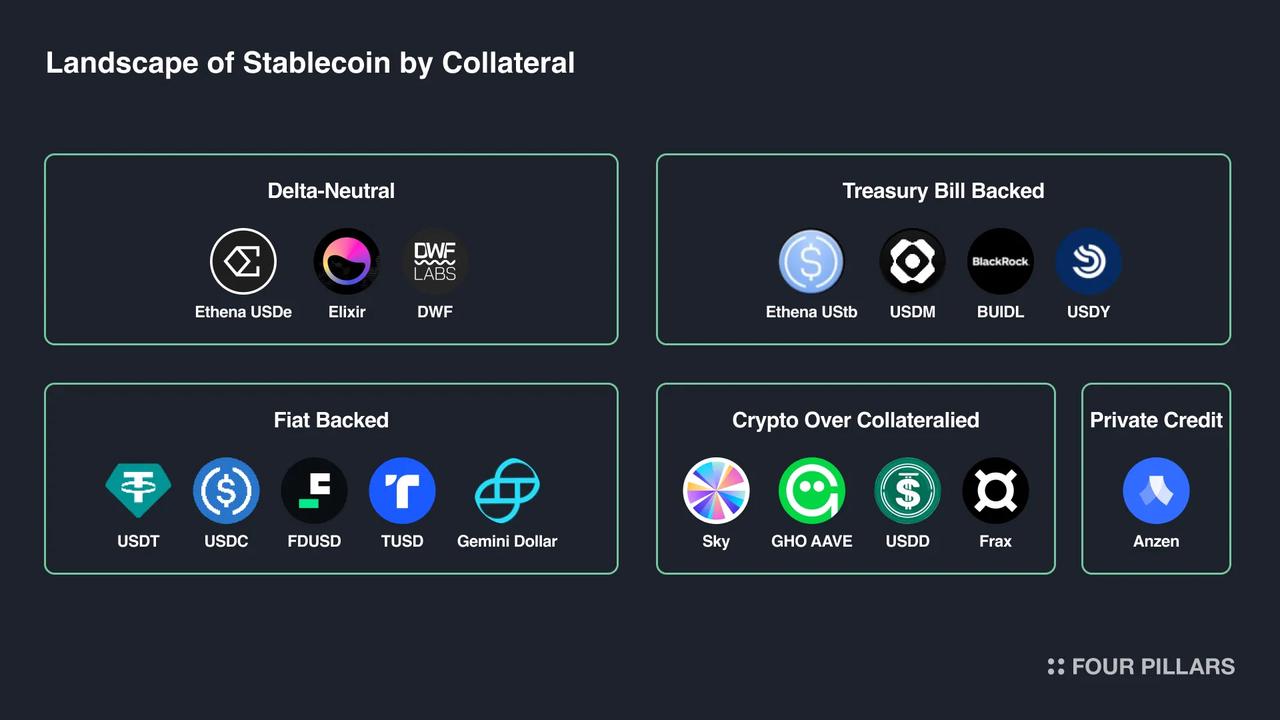This screenshot has width=1280, height=720.
Task: Click the USDC coin icon
Action: [x=226, y=491]
